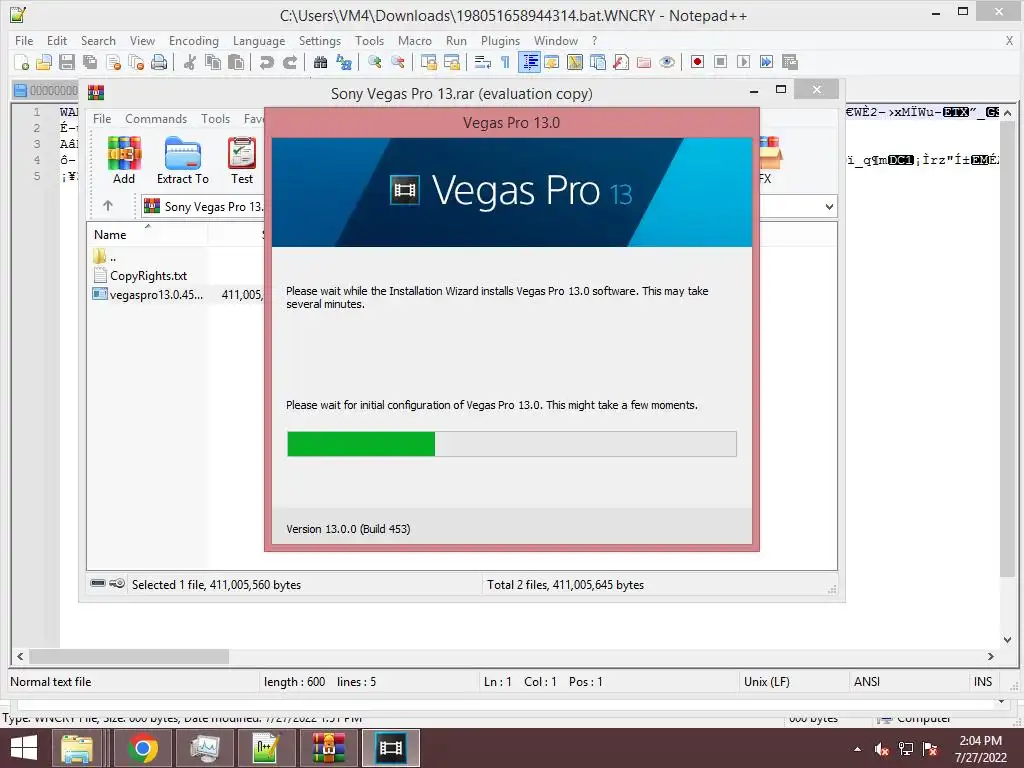1024x768 pixels.
Task: Open the File menu in Notepad++
Action: tap(24, 40)
